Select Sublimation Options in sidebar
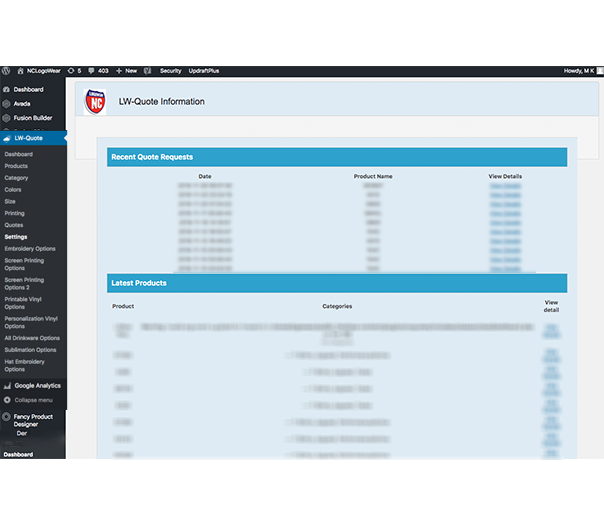Screen dimensions: 604x518 (x=31, y=350)
